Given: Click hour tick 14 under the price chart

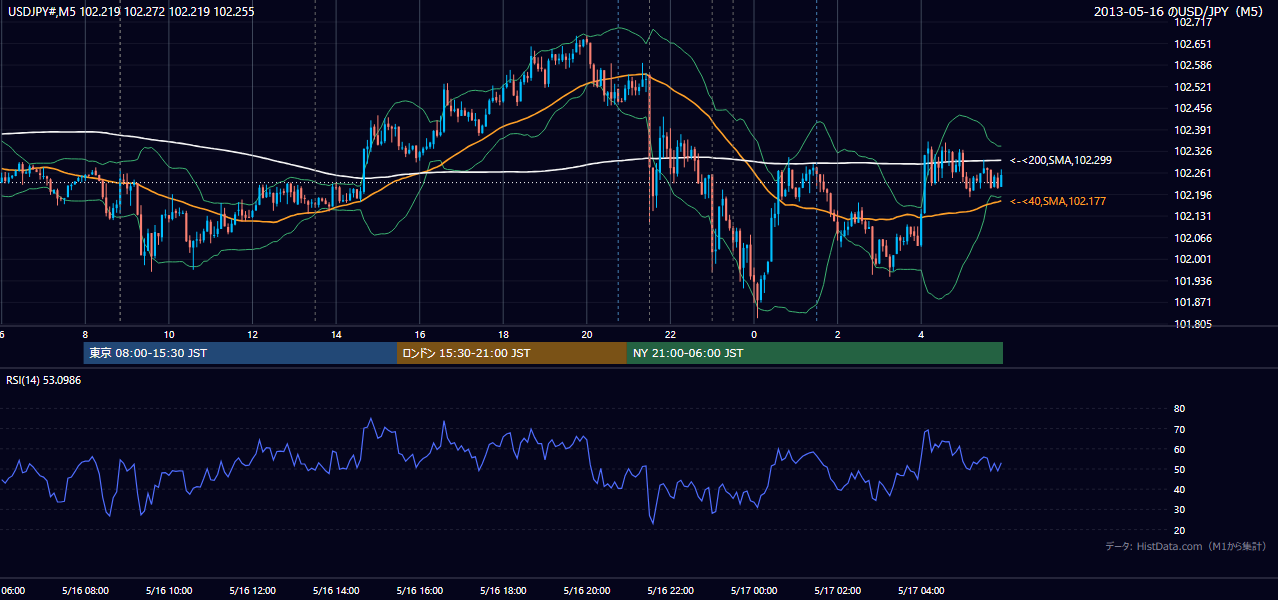Looking at the screenshot, I should 337,334.
